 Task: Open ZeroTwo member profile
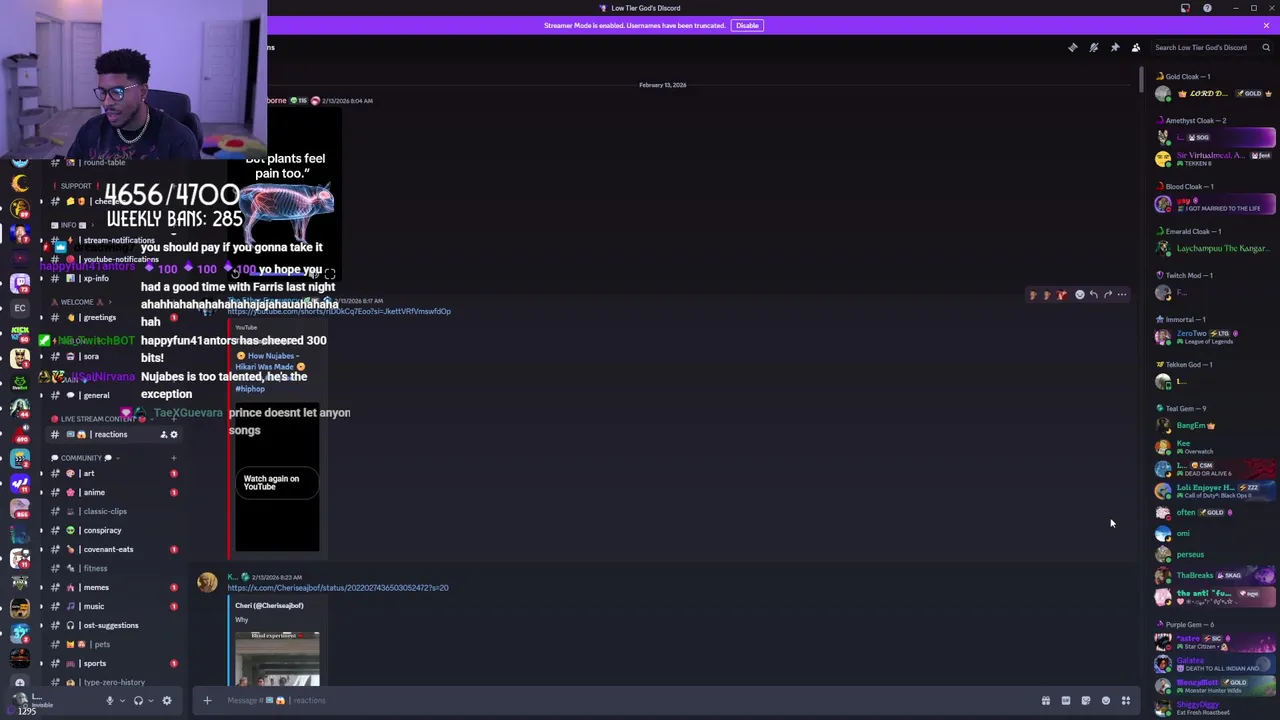[x=1215, y=337]
